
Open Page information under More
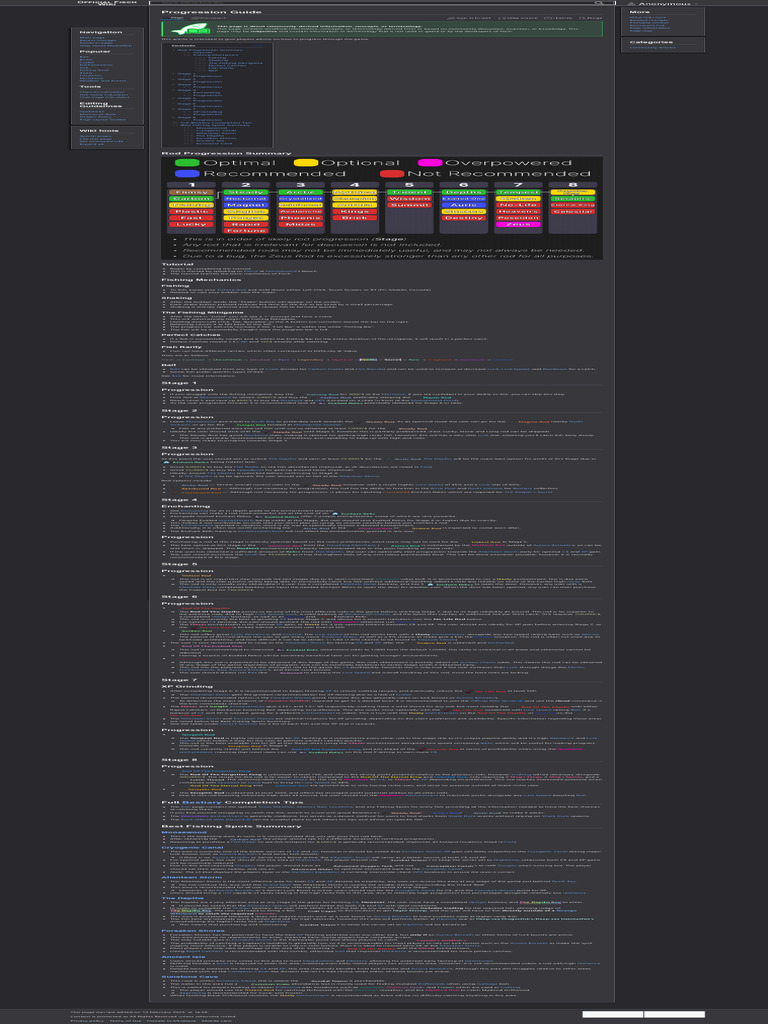pyautogui.click(x=650, y=27)
